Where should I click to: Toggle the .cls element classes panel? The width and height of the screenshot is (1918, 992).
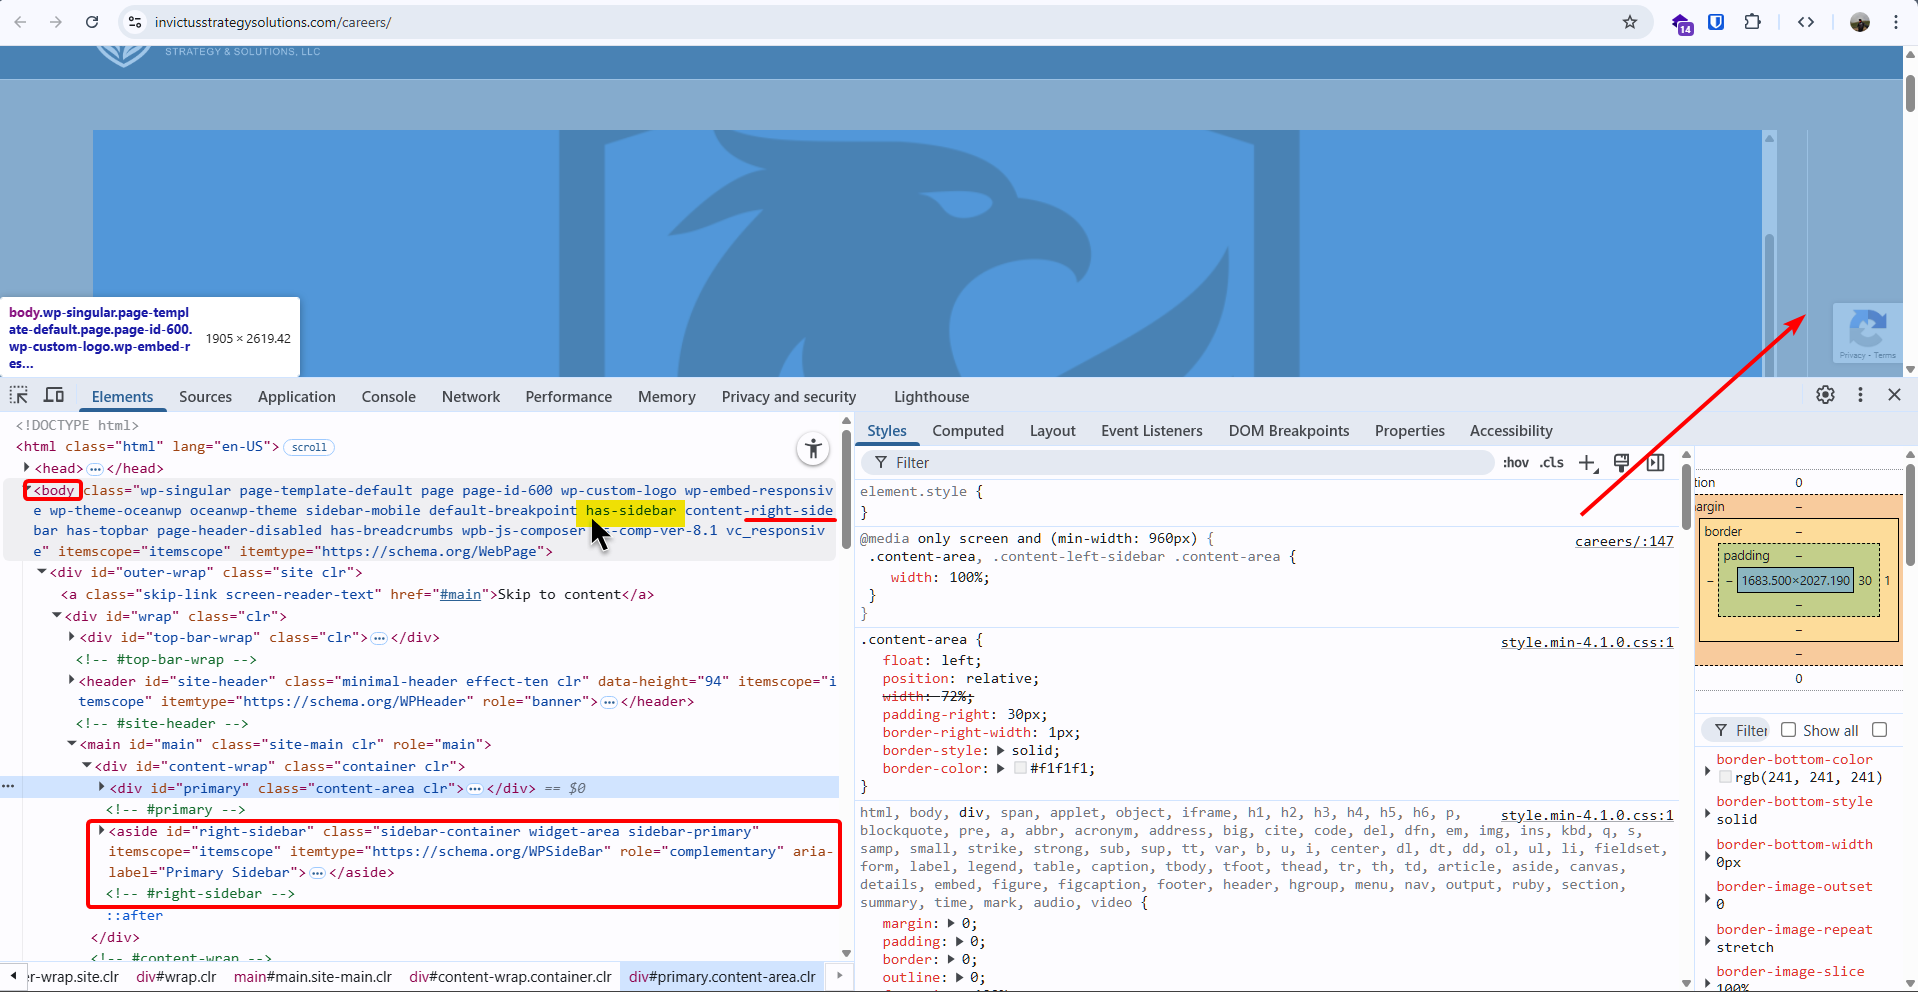tap(1552, 462)
